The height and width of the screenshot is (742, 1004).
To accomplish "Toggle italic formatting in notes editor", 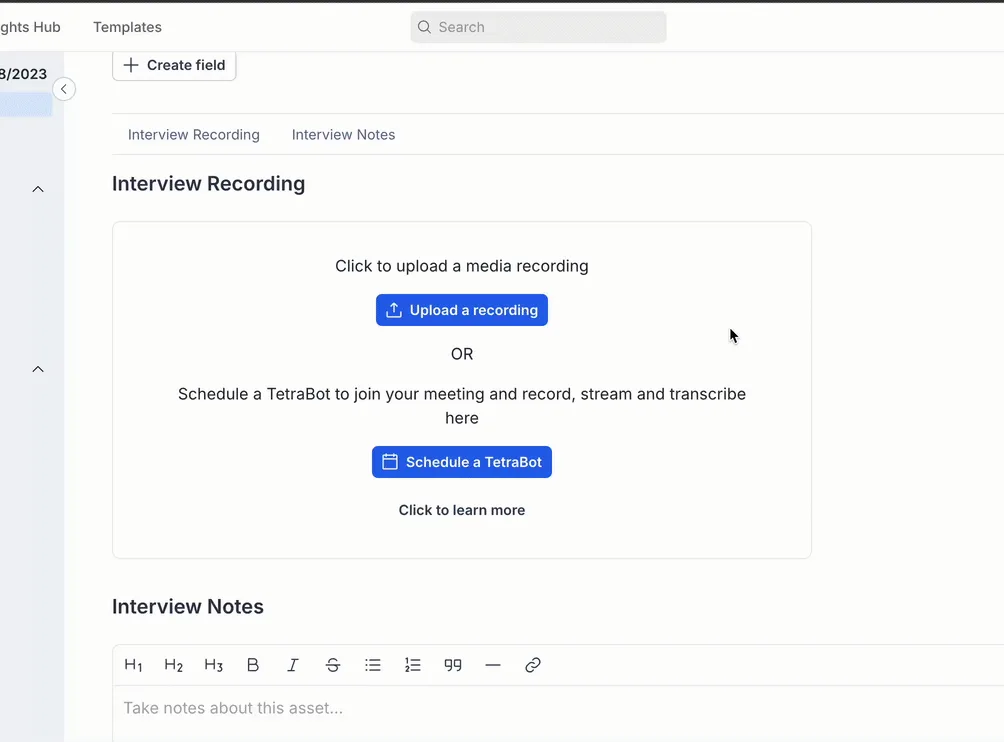I will pos(293,665).
